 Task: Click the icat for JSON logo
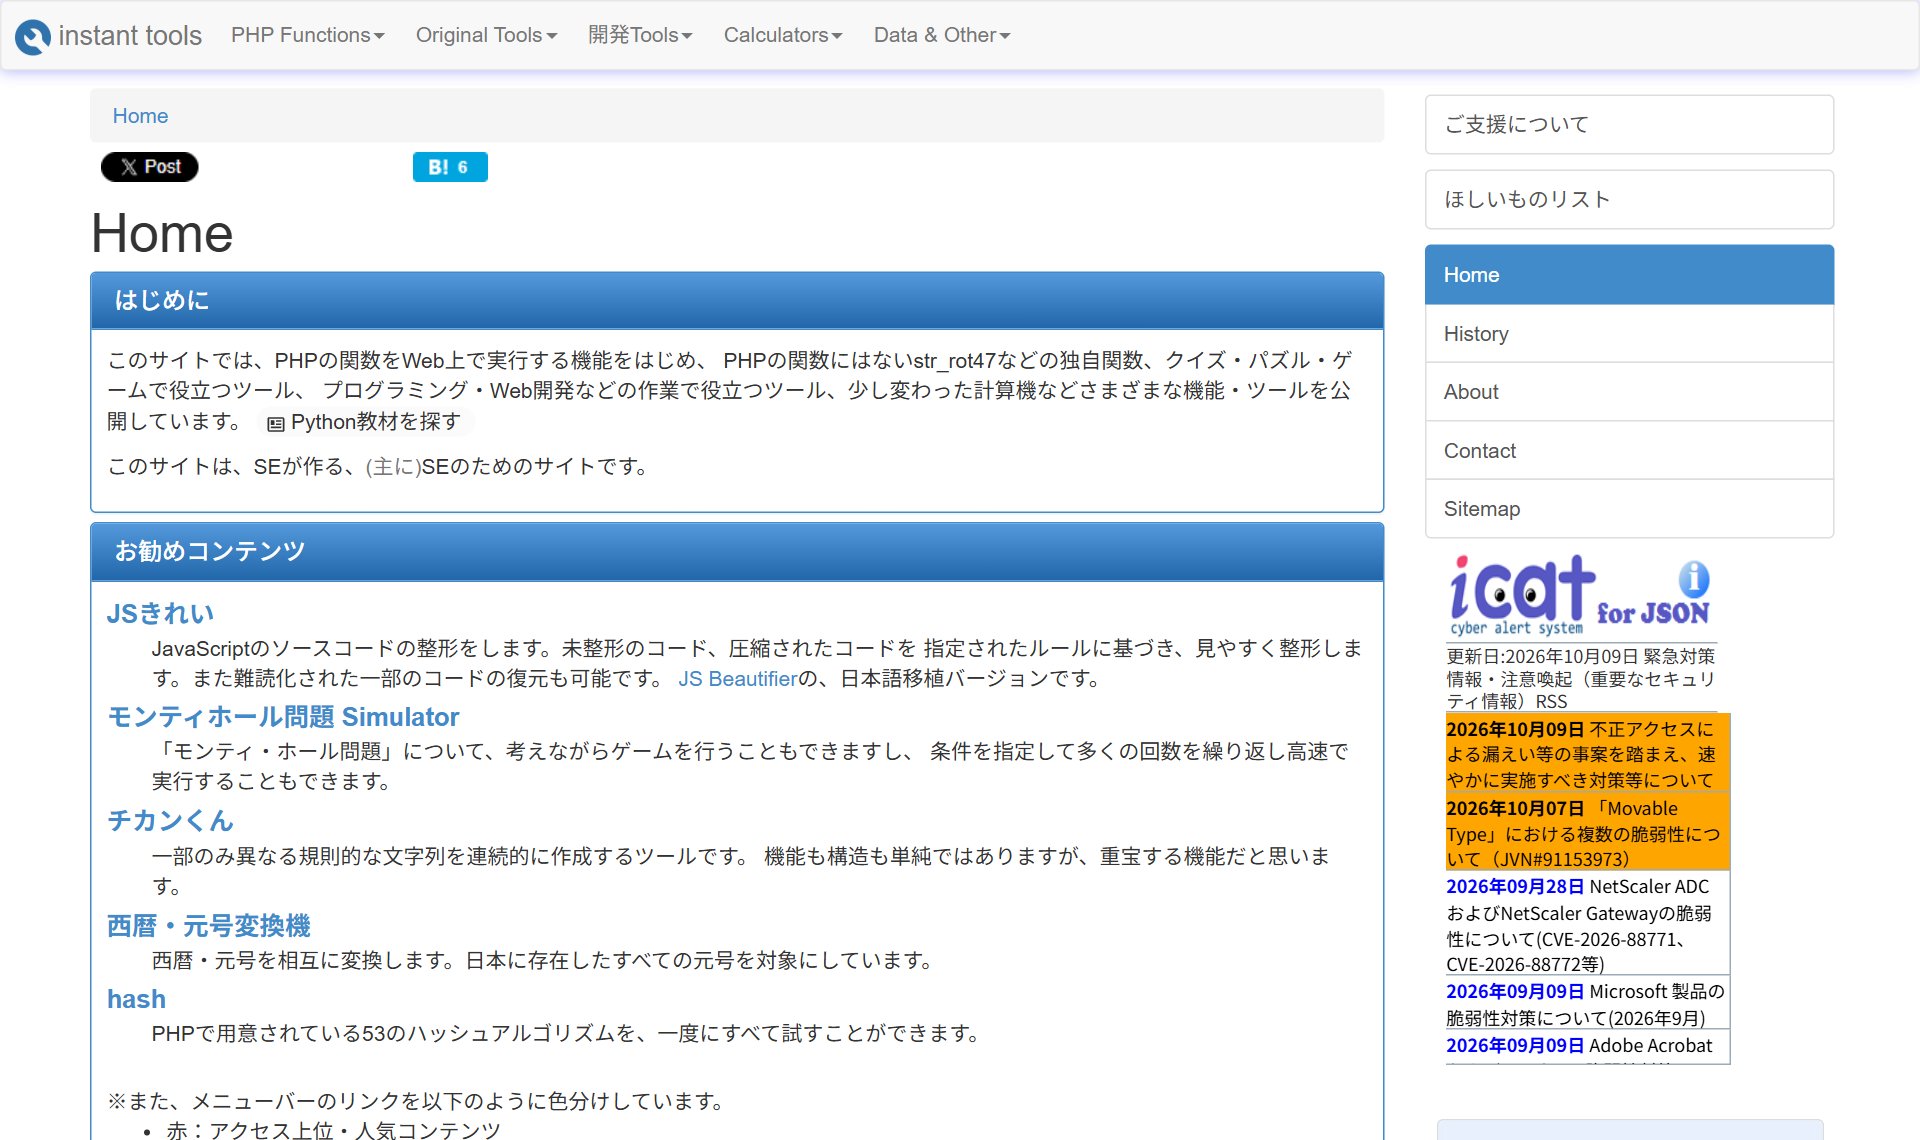pos(1580,595)
